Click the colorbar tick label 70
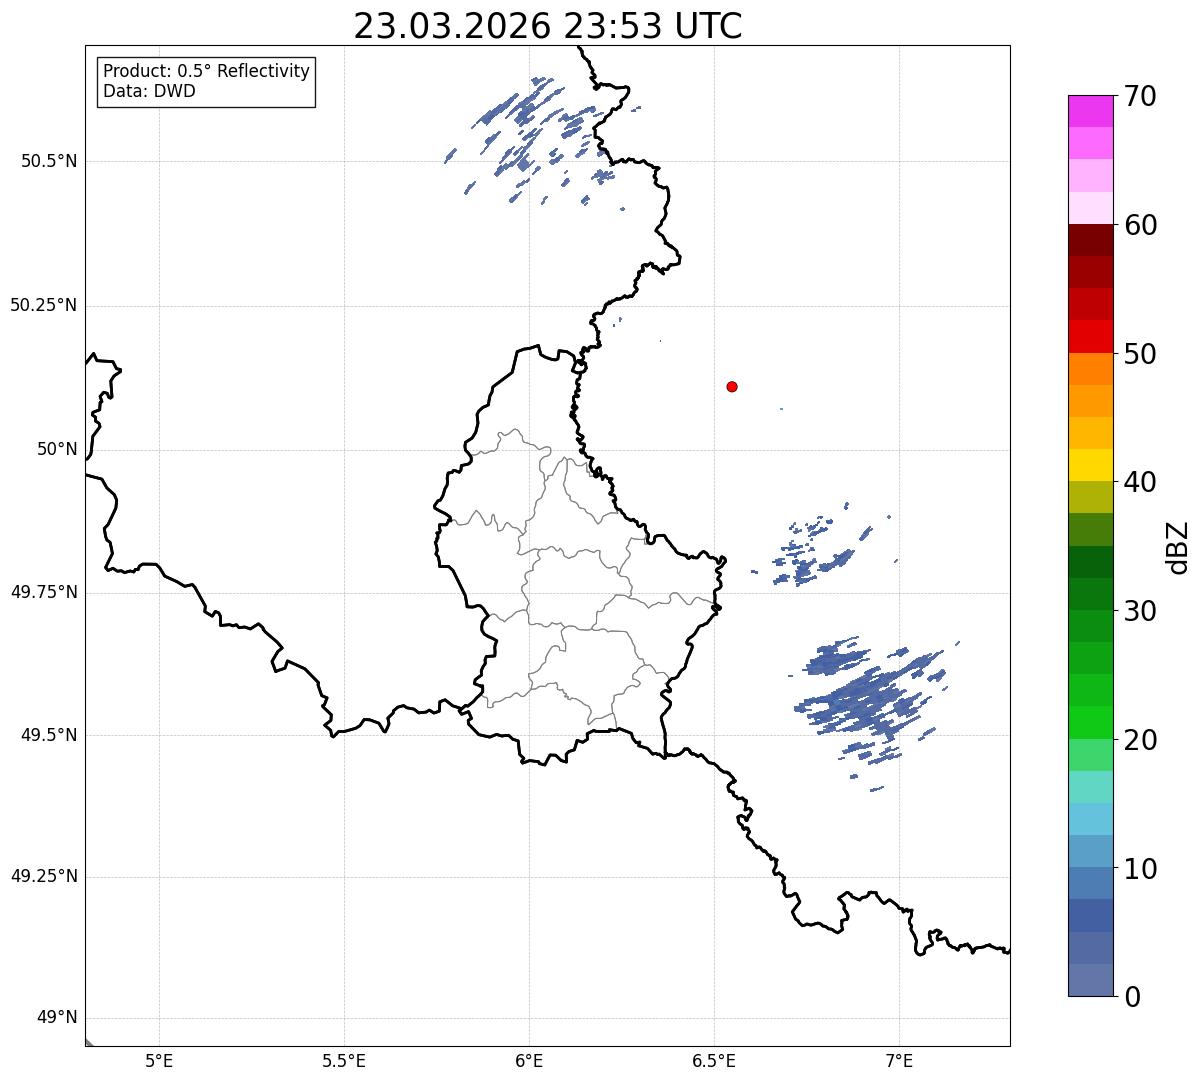Screen dimensions: 1202x1081 tap(1141, 96)
